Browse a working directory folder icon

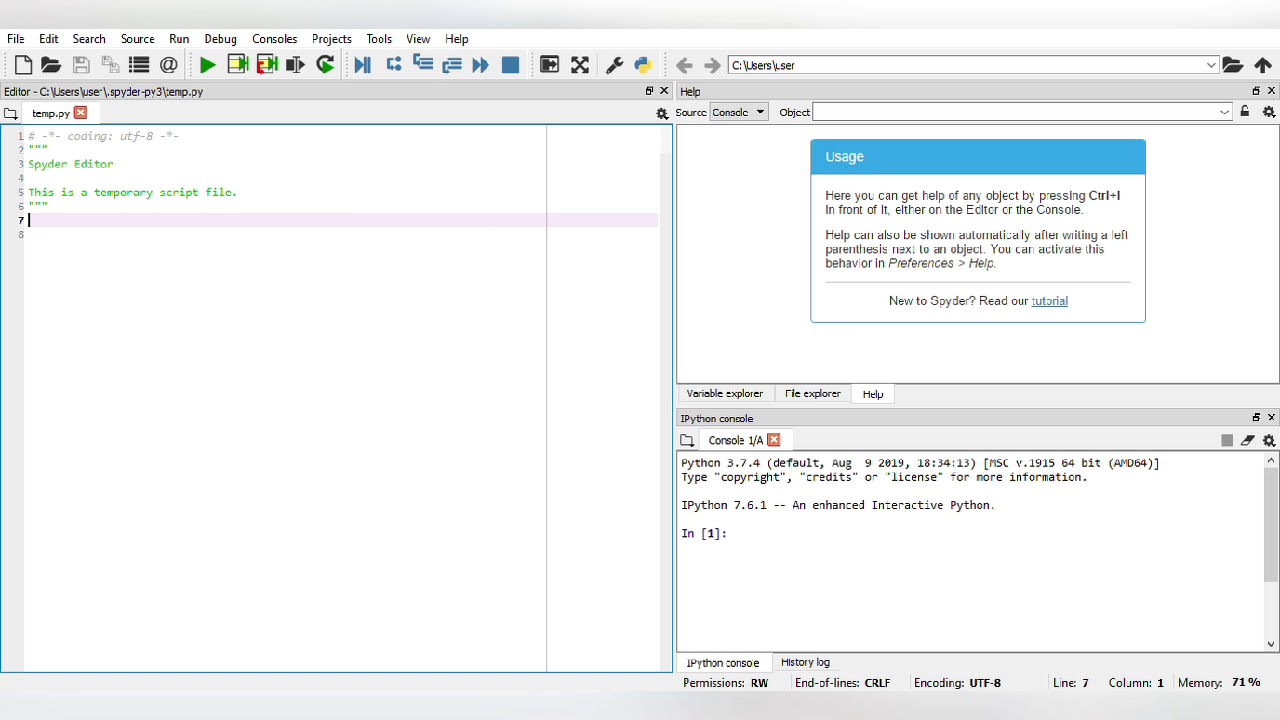tap(1233, 65)
